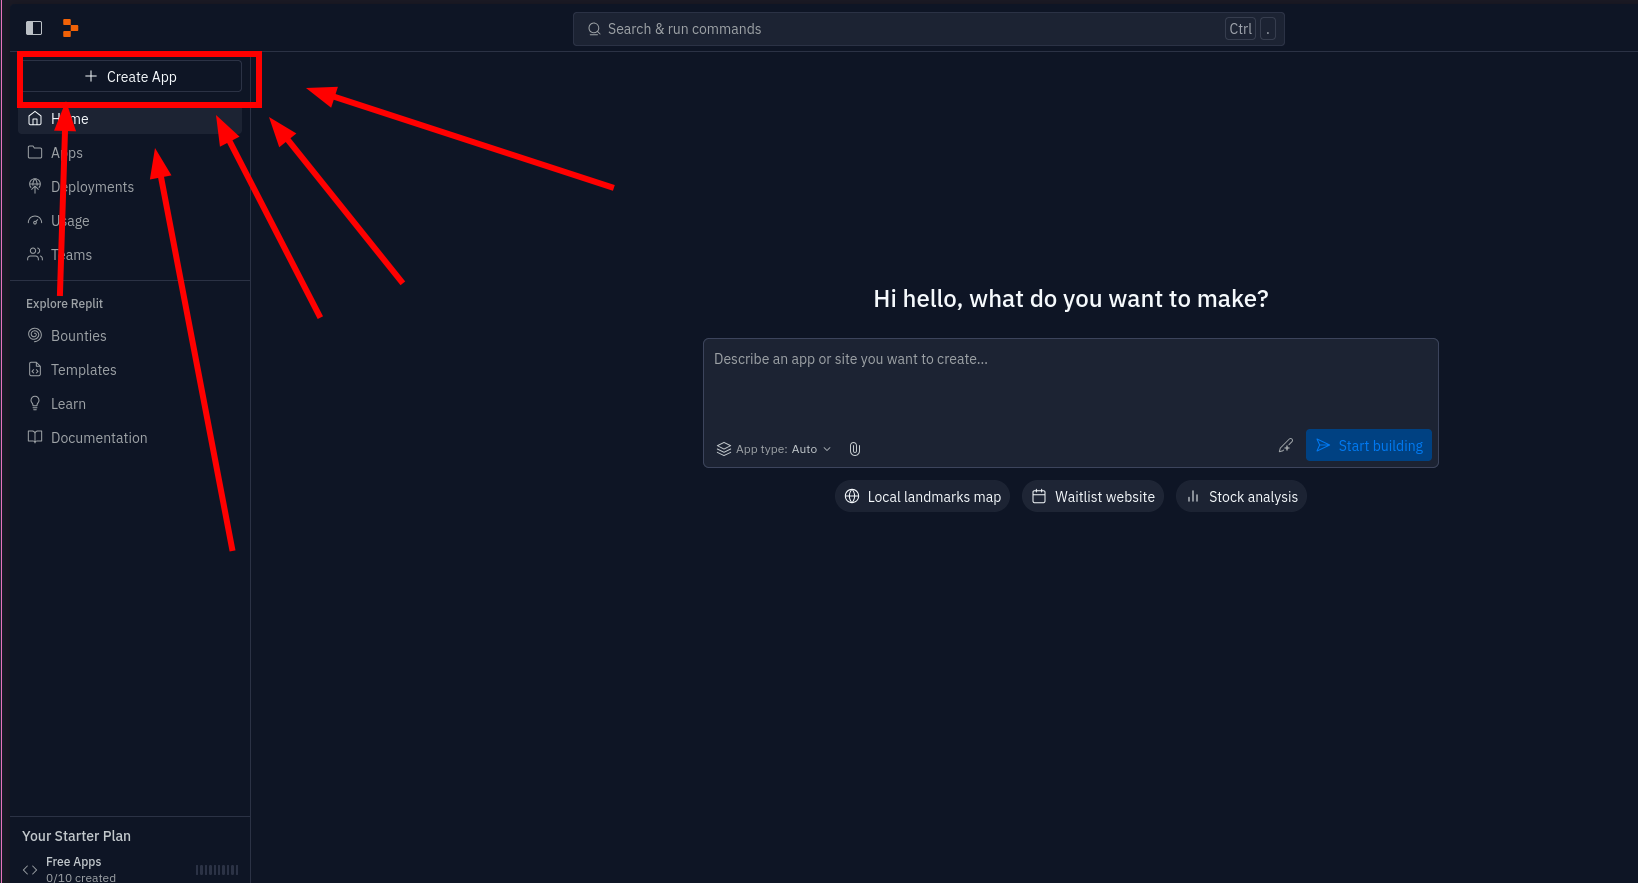Expand the App type Auto dropdown
Viewport: 1638px width, 883px height.
point(774,449)
